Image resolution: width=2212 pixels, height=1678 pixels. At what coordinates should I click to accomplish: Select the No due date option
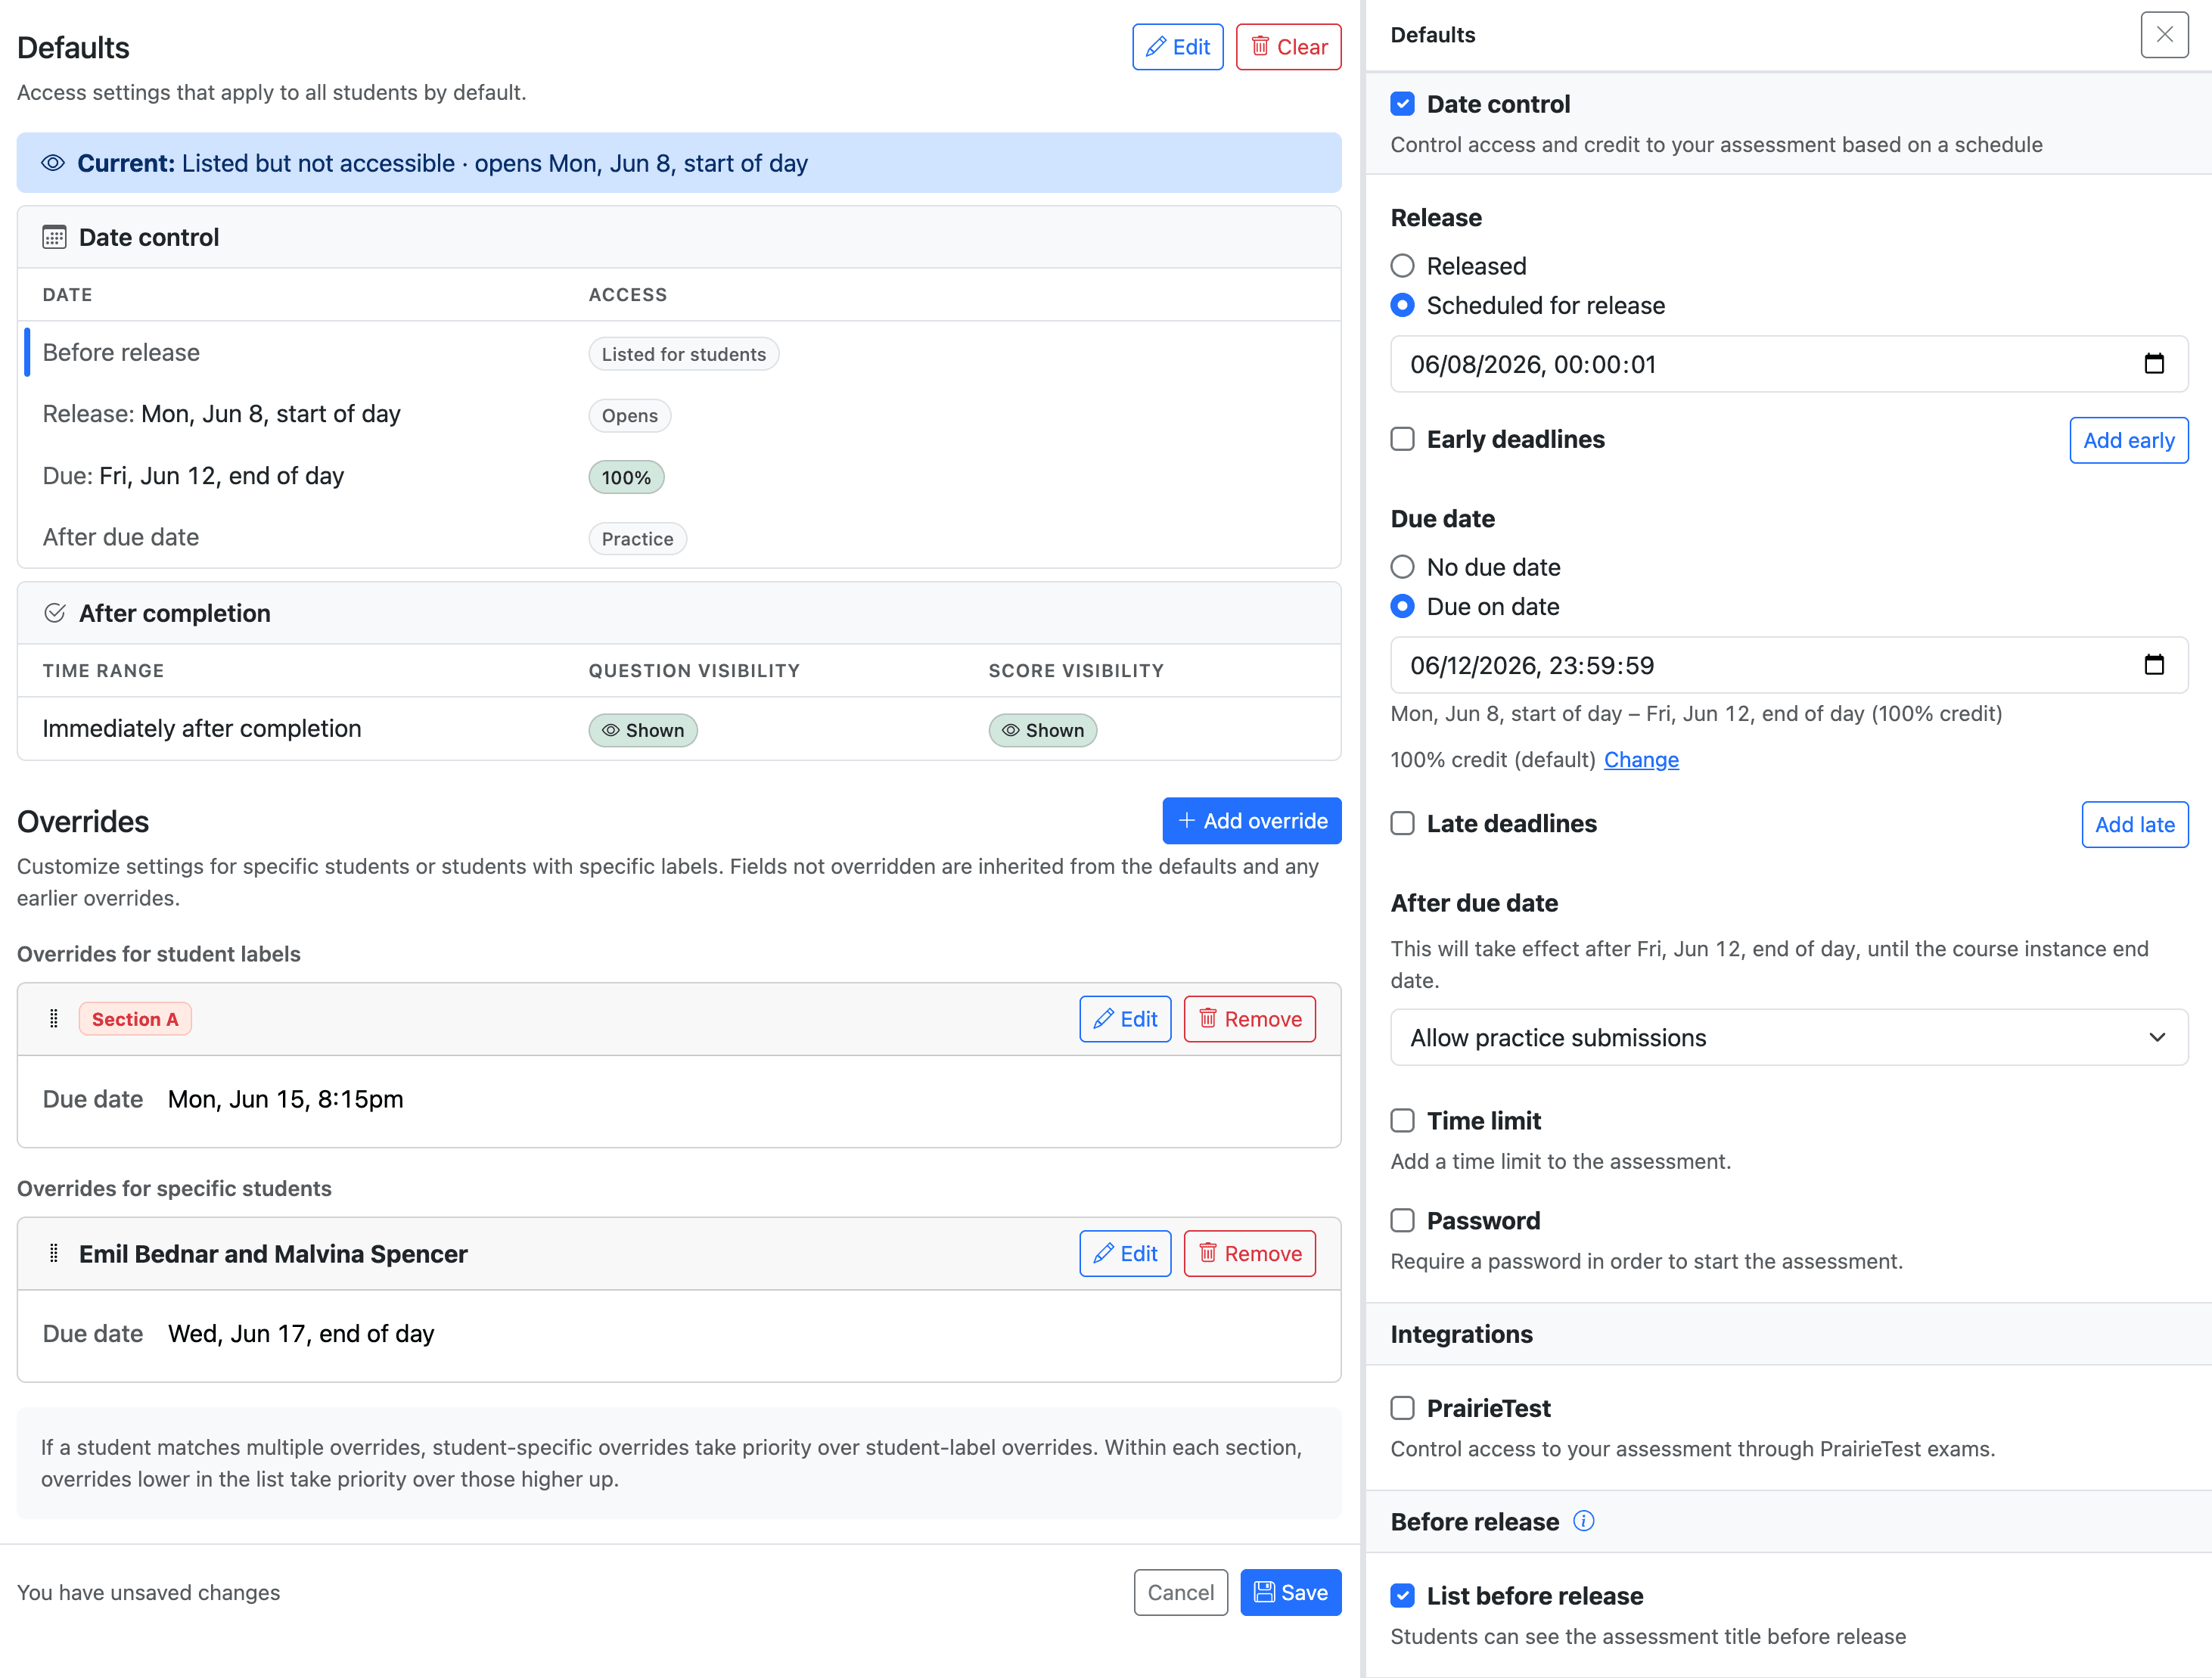coord(1402,567)
